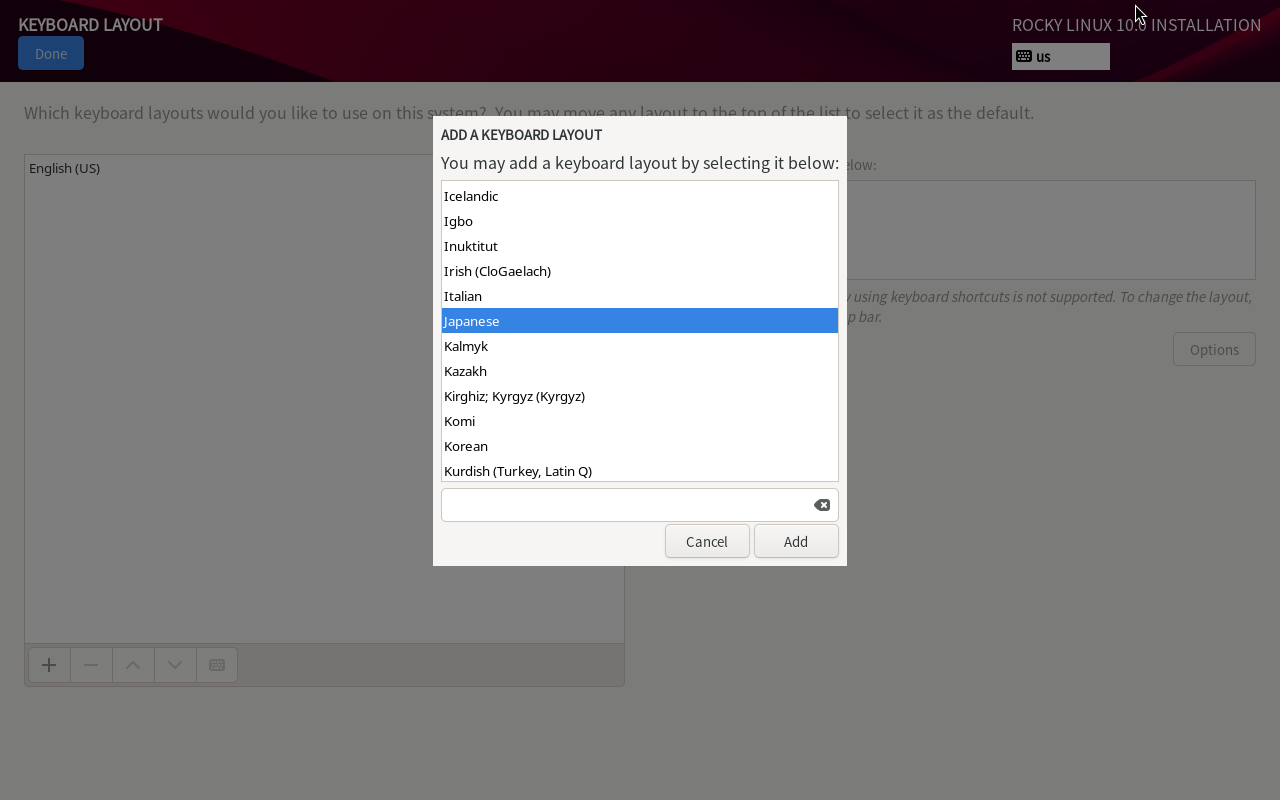Image resolution: width=1280 pixels, height=800 pixels.
Task: Select Kurdish (Turkey, Latin Q) layout
Action: click(x=640, y=470)
